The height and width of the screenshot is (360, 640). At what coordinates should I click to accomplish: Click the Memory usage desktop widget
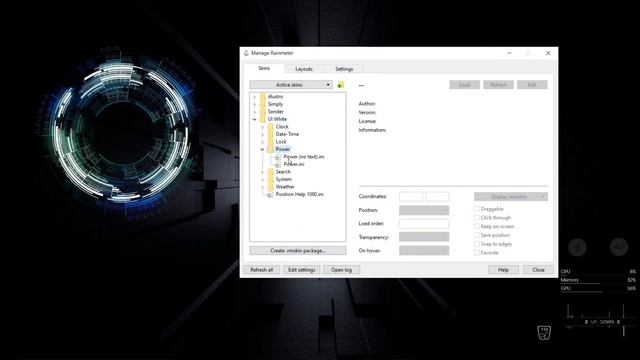(x=598, y=280)
